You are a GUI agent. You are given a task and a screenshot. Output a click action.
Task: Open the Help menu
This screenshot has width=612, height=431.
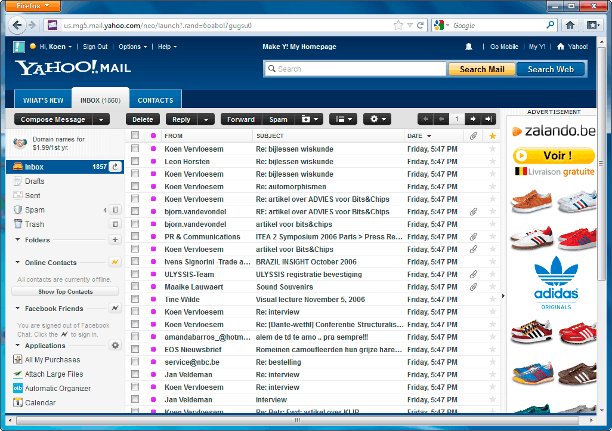point(167,46)
